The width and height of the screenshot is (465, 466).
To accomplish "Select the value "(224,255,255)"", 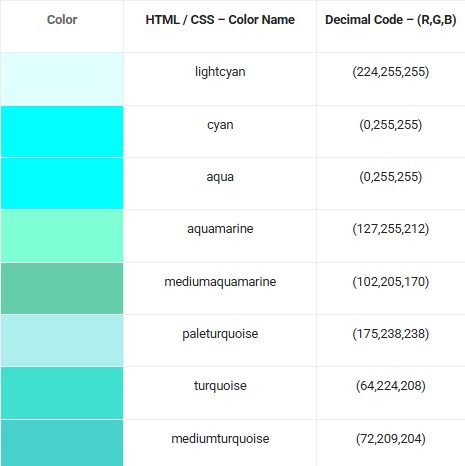I will click(391, 72).
